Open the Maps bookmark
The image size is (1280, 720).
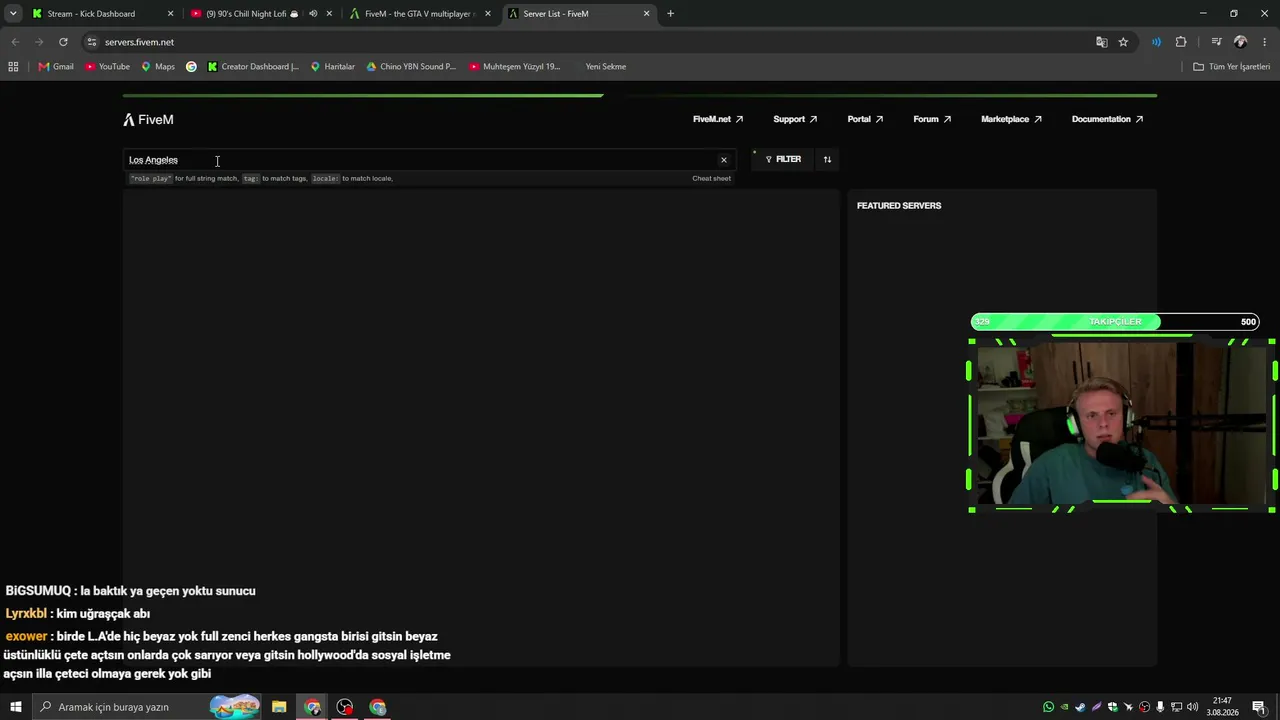(158, 67)
